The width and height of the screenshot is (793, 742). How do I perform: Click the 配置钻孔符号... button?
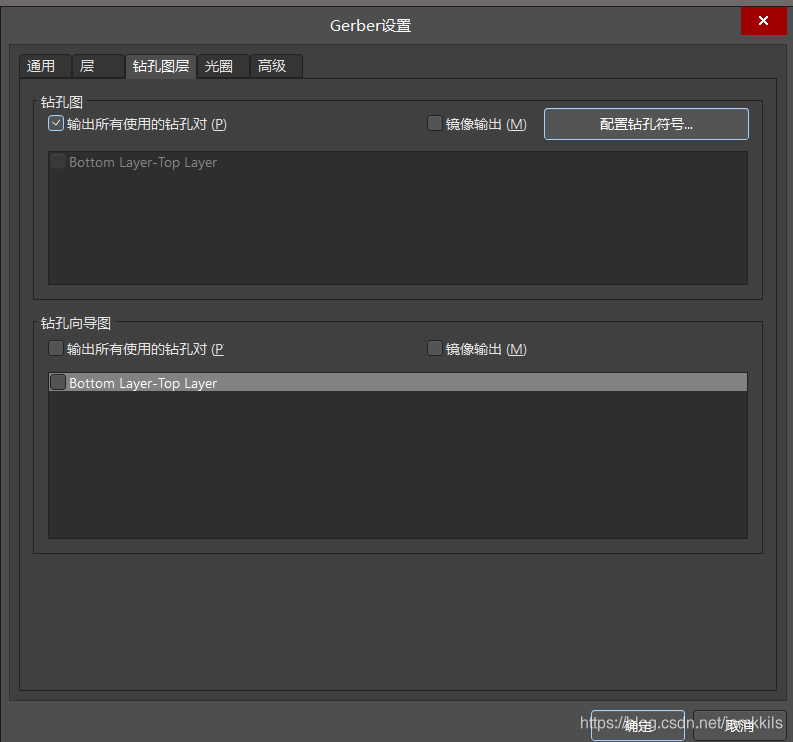coord(646,124)
